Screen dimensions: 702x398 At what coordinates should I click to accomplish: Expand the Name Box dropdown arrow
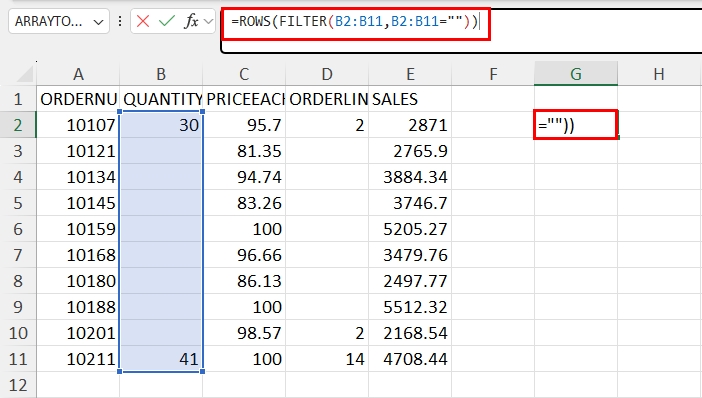[98, 21]
